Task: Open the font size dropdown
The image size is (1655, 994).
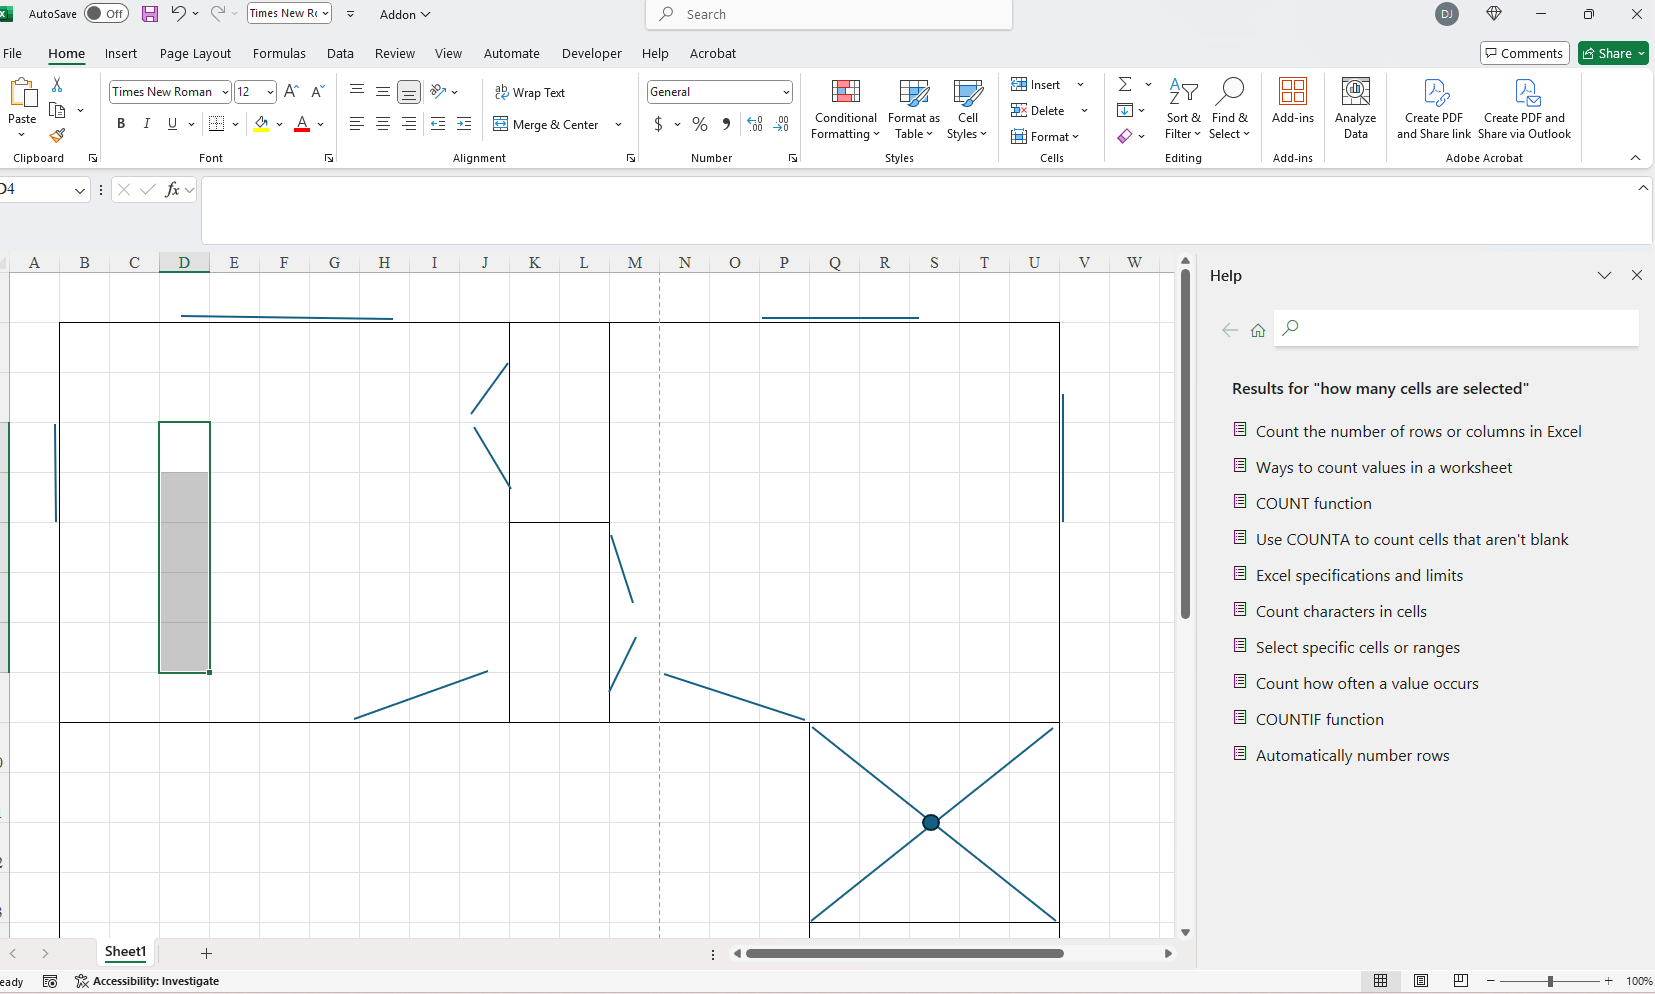Action: [270, 92]
